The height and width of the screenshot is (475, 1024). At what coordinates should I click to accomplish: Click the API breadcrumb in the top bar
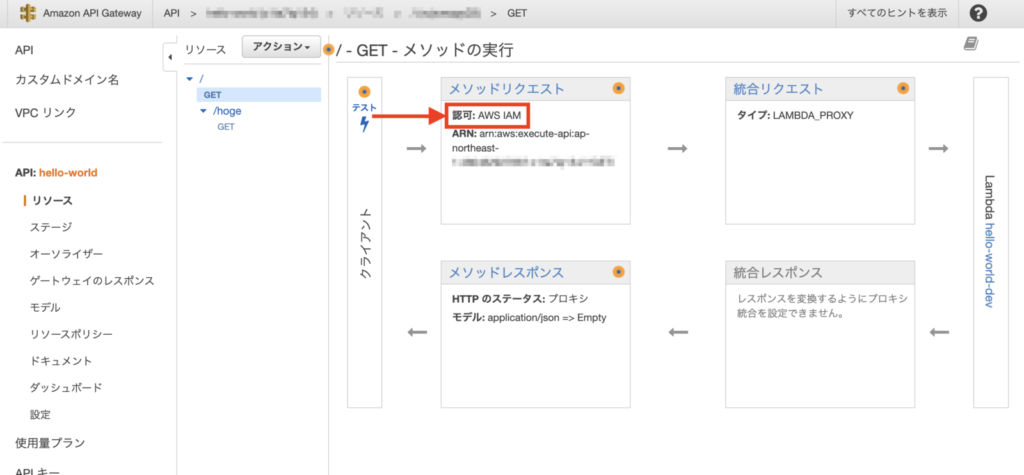click(172, 13)
